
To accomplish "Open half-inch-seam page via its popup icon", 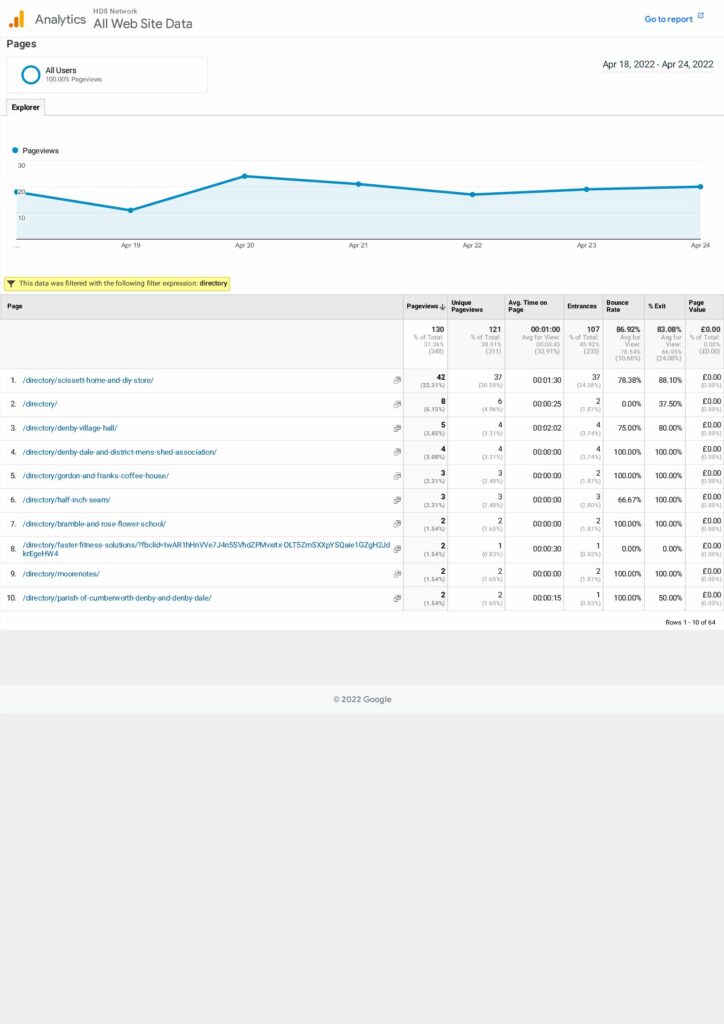I will (x=397, y=500).
